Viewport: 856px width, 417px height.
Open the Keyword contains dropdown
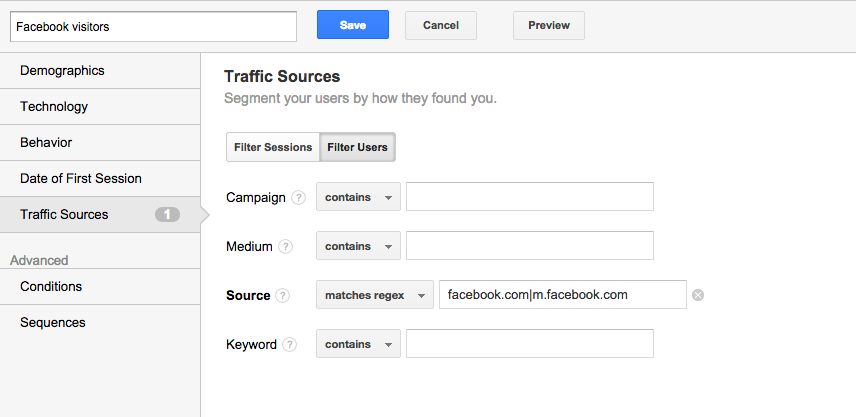coord(358,344)
